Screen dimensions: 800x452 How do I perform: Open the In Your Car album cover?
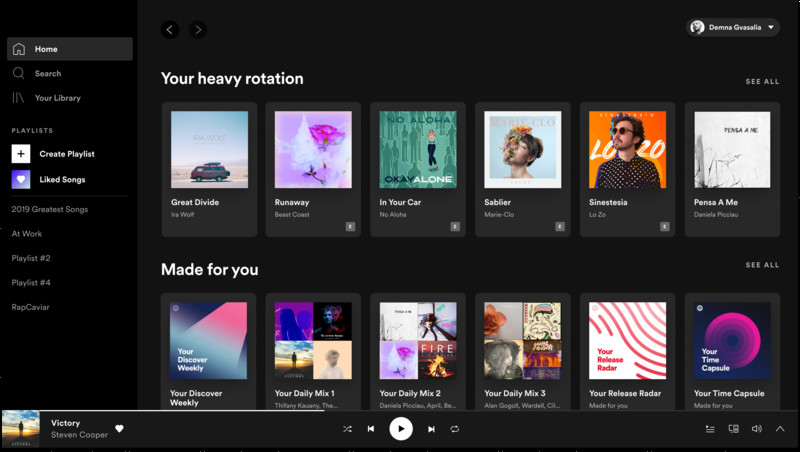[418, 149]
